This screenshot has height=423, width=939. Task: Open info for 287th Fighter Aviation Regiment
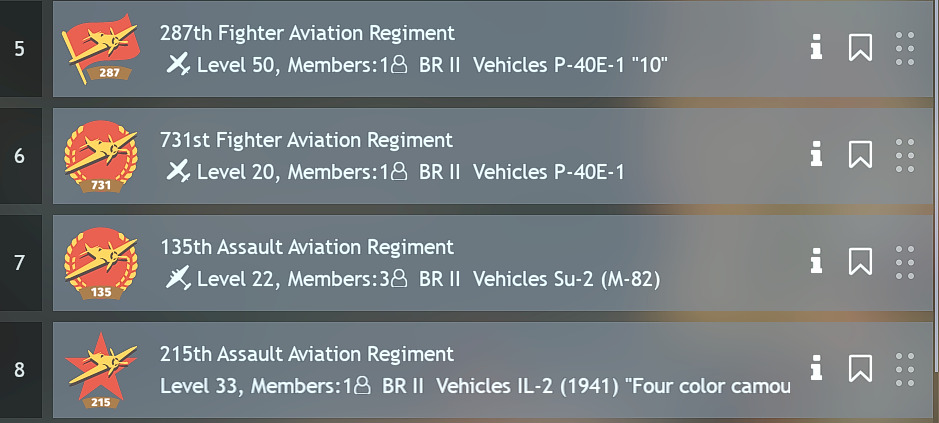[x=816, y=47]
